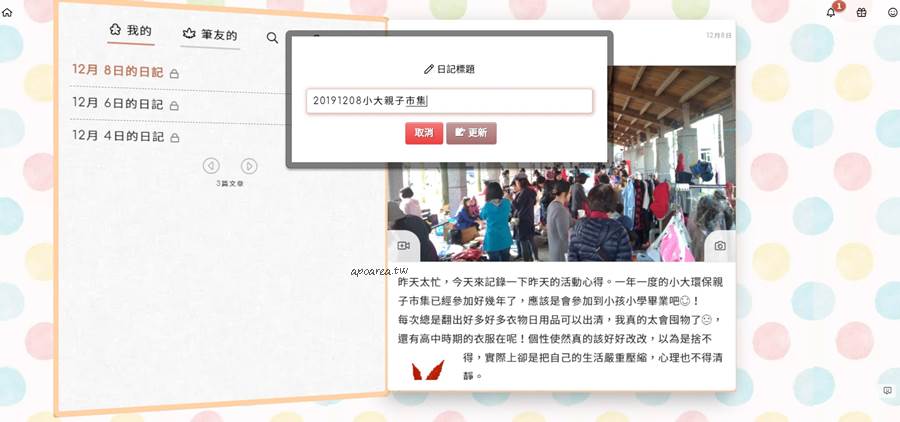Screen dimensions: 900x422
Task: Open the feedback chat icon
Action: 887,391
